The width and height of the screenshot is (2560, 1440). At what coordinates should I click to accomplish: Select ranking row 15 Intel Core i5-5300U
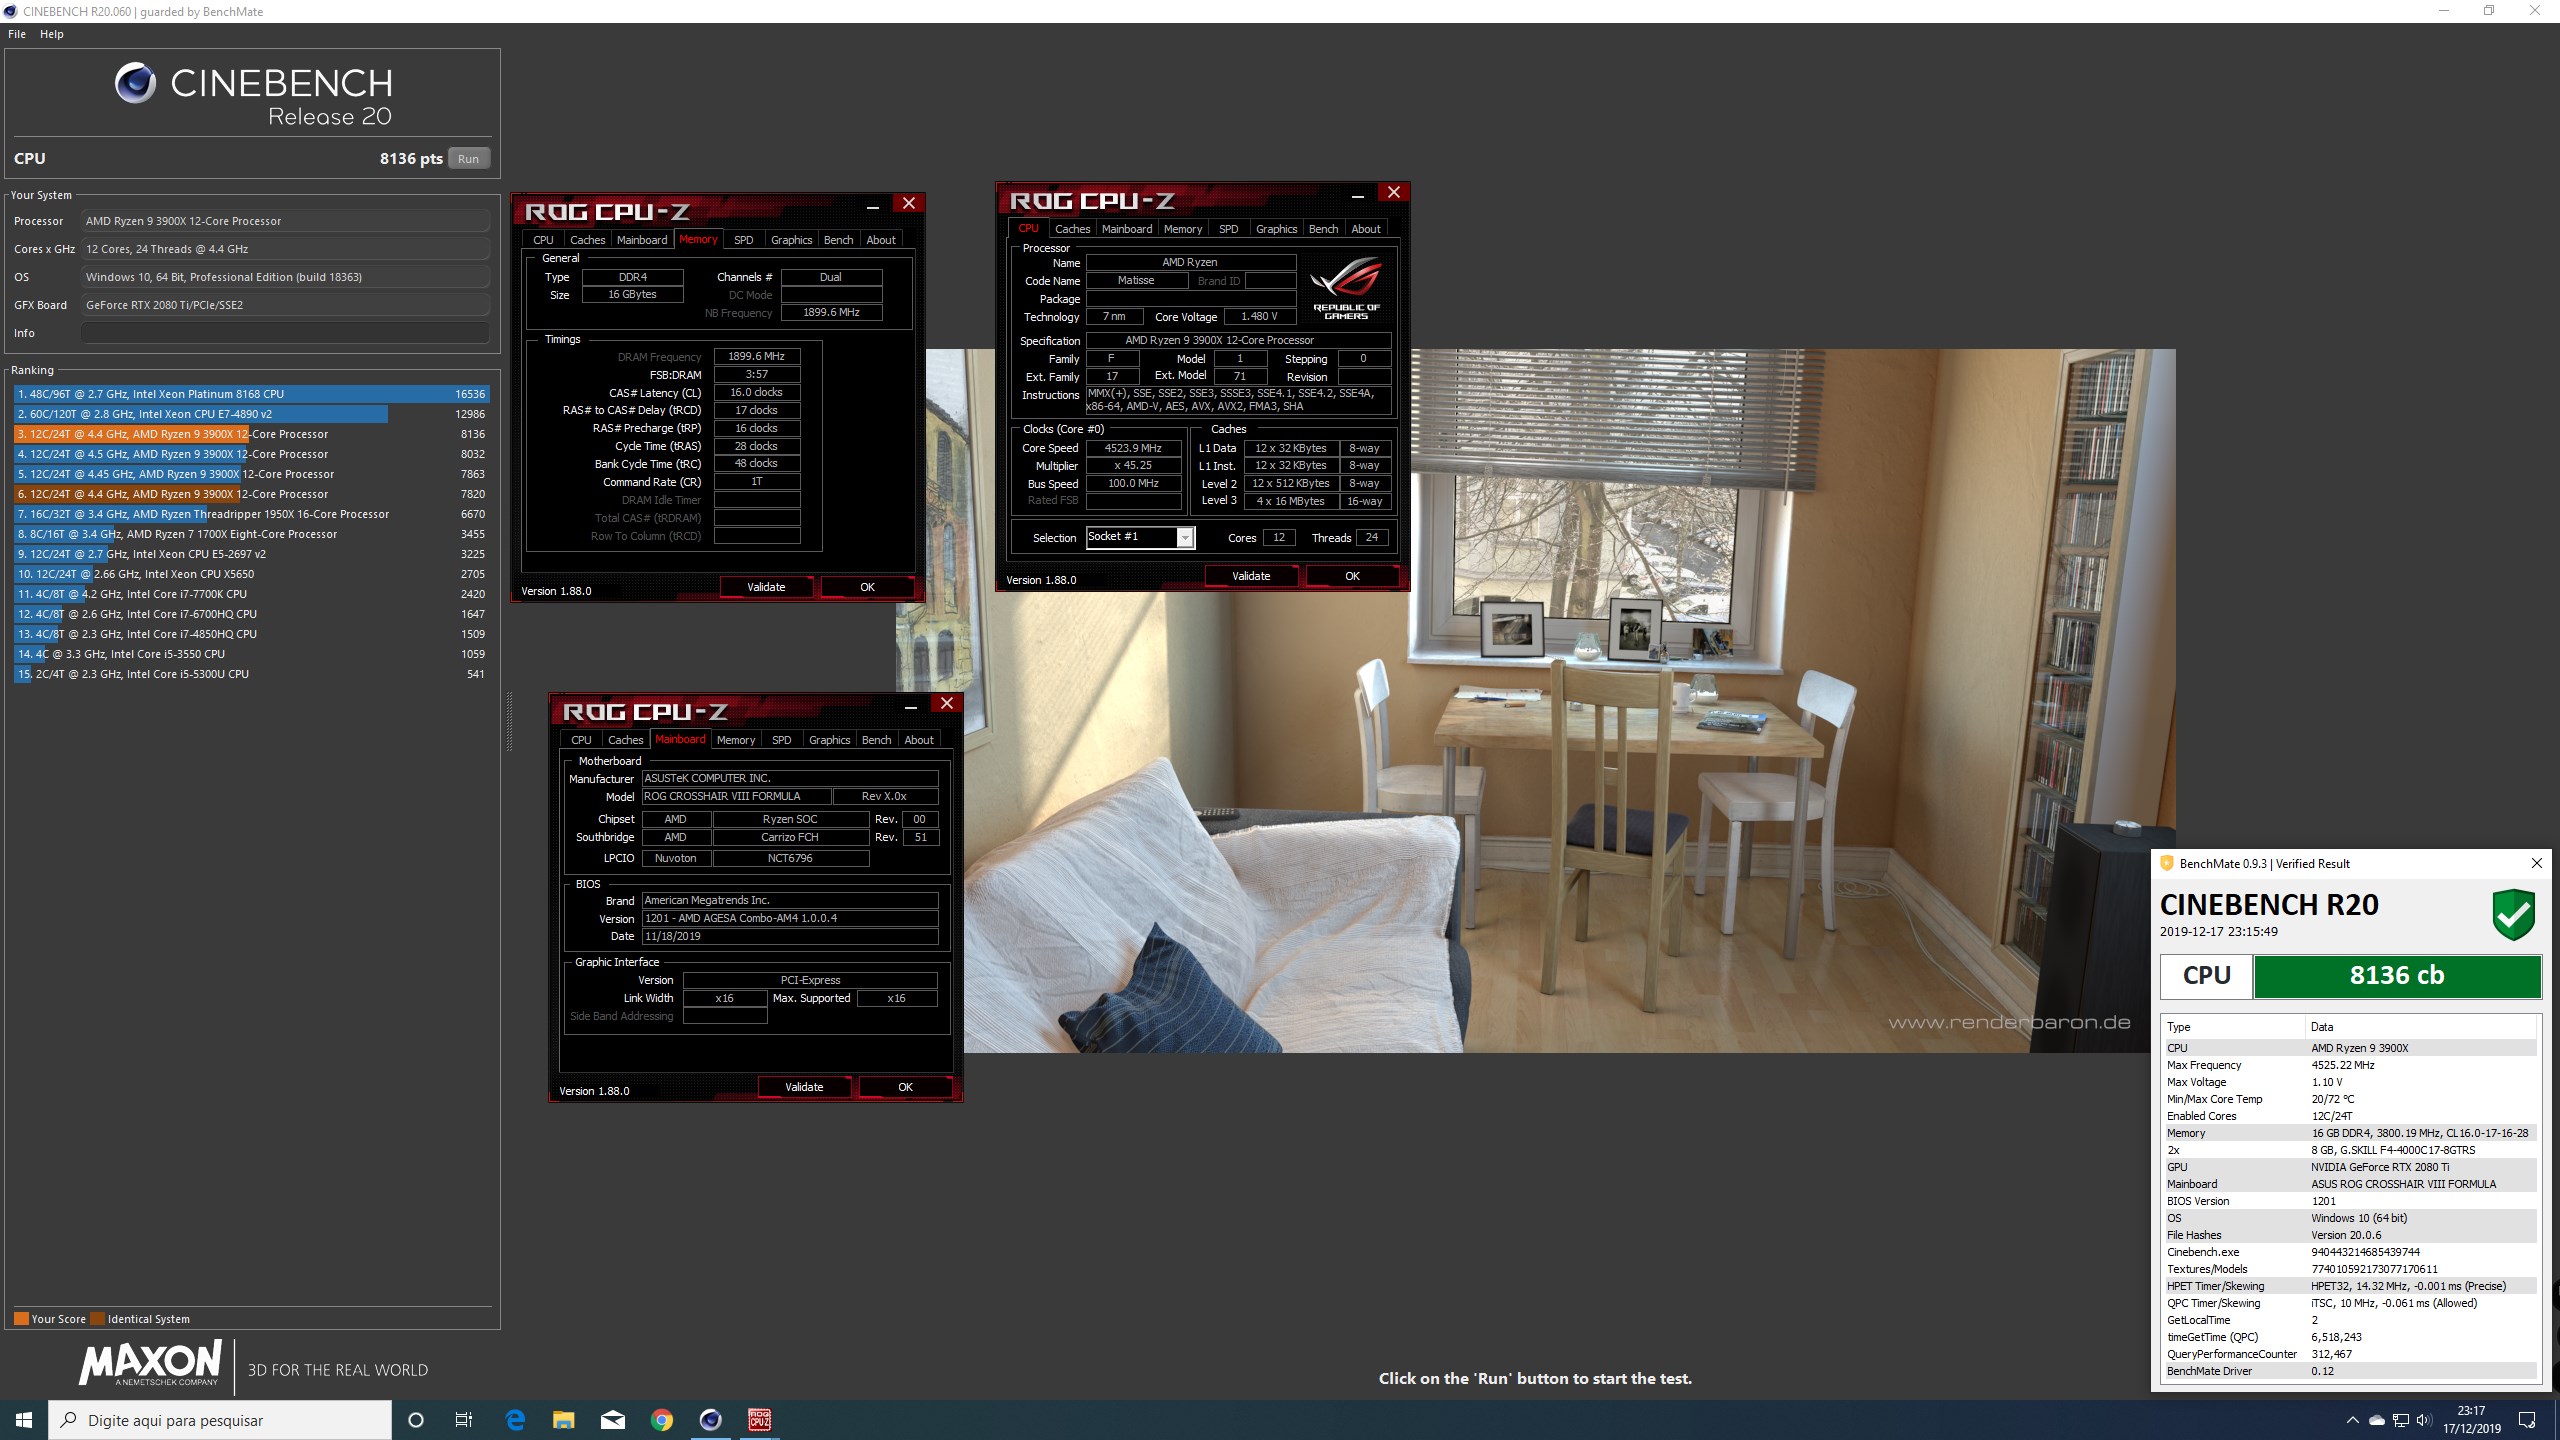tap(250, 674)
